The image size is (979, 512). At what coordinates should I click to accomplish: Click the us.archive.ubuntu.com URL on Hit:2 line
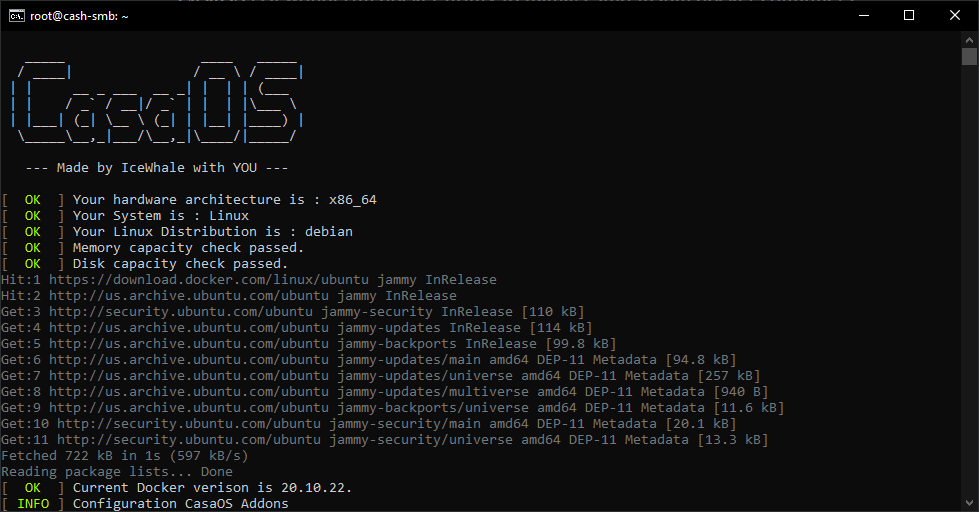coord(189,296)
